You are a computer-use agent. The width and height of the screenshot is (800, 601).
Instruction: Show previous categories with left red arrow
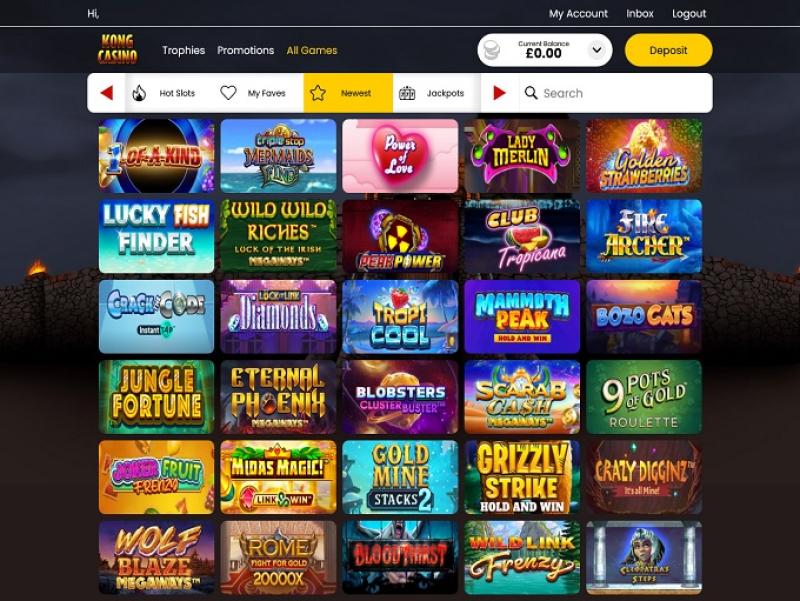[107, 93]
